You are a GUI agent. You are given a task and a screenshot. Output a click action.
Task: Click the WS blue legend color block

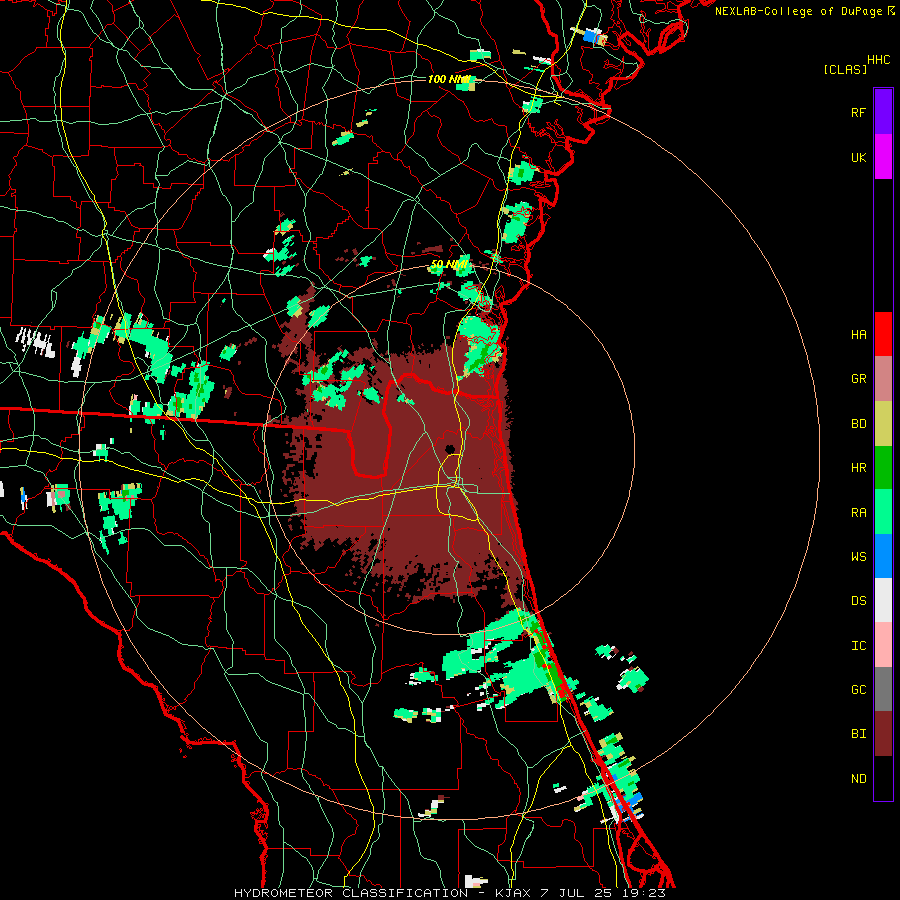point(883,556)
